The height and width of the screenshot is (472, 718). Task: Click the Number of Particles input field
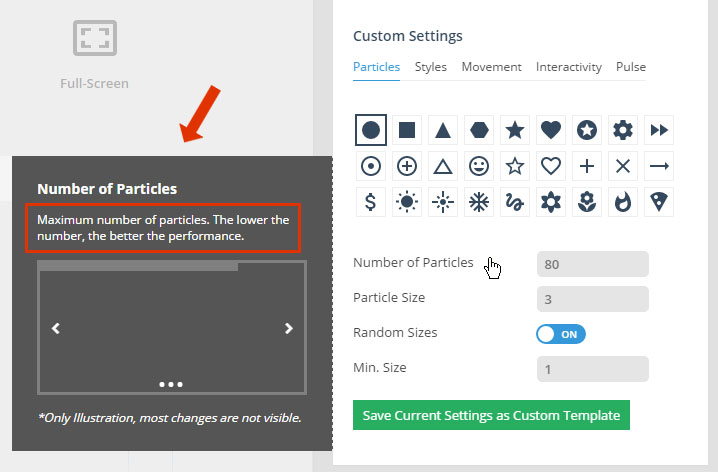[593, 264]
